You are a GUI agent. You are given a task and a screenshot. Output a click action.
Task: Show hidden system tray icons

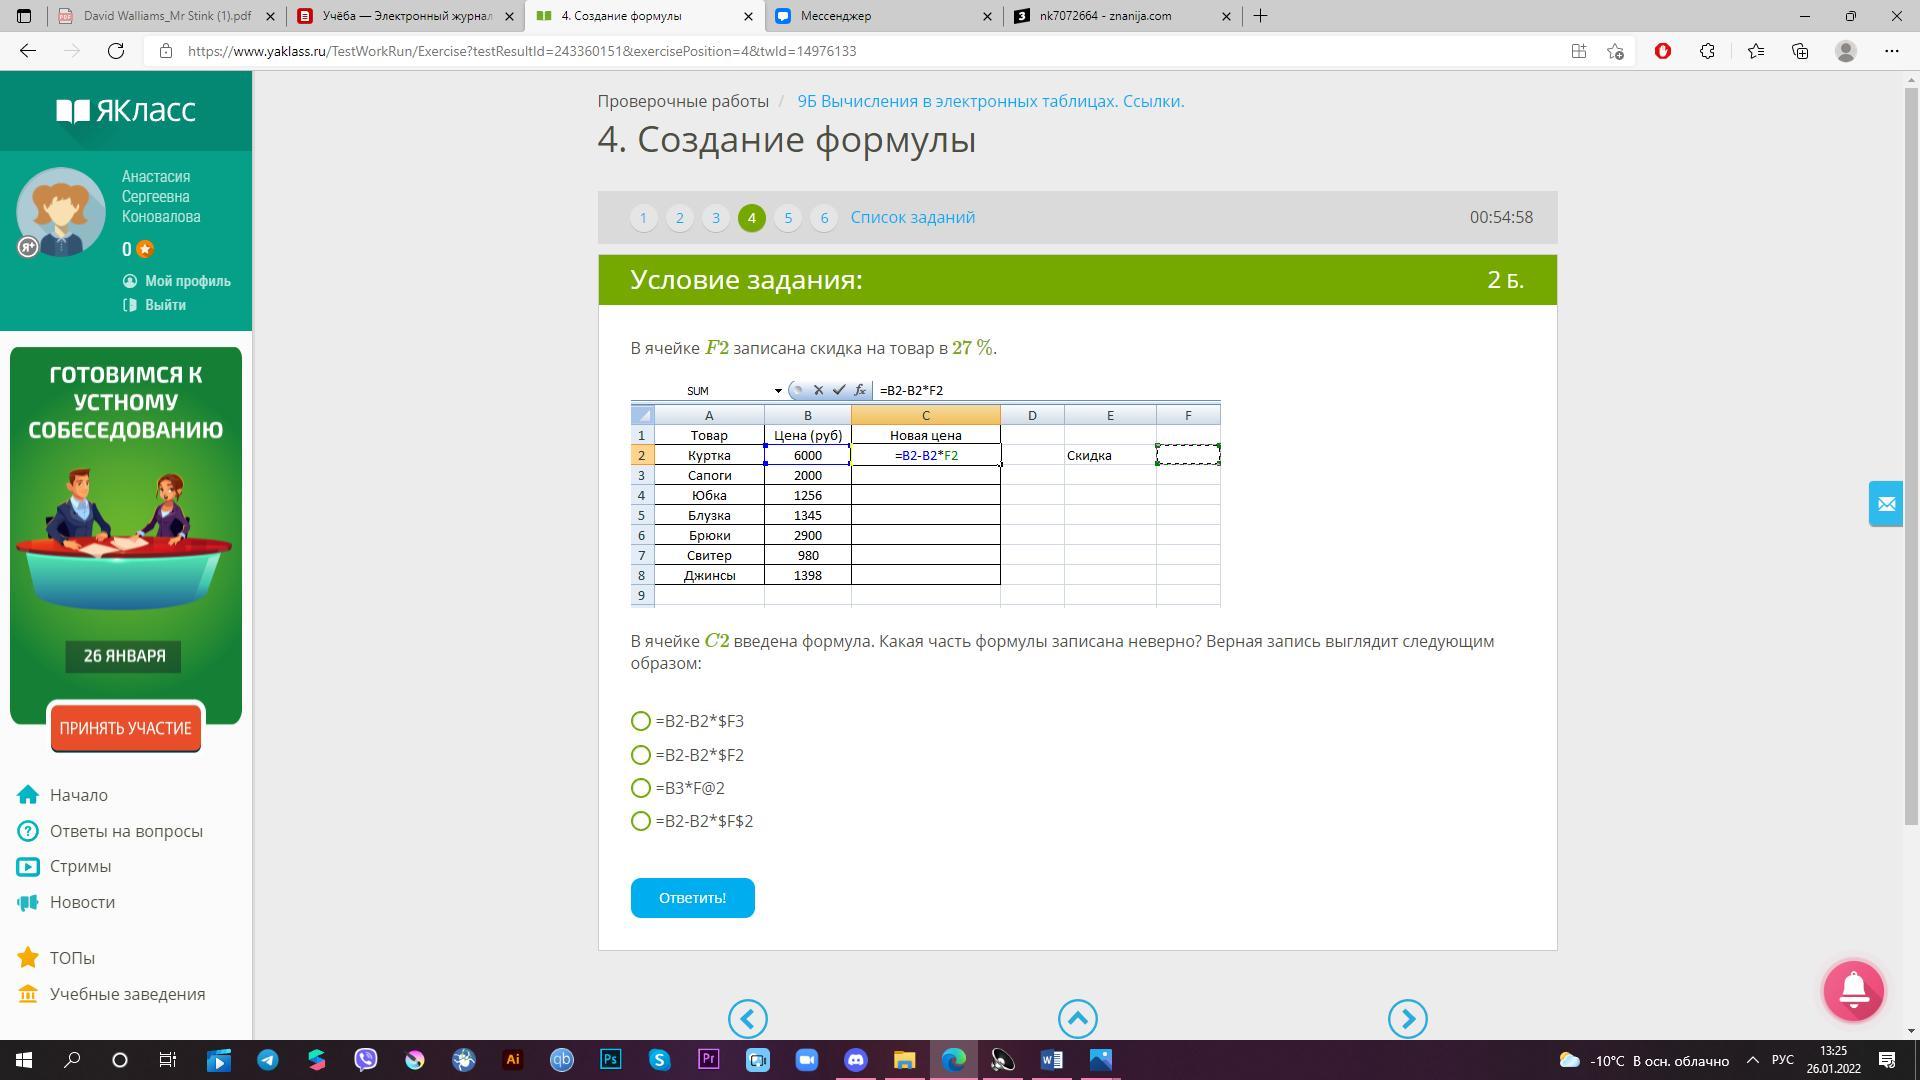[1752, 1060]
